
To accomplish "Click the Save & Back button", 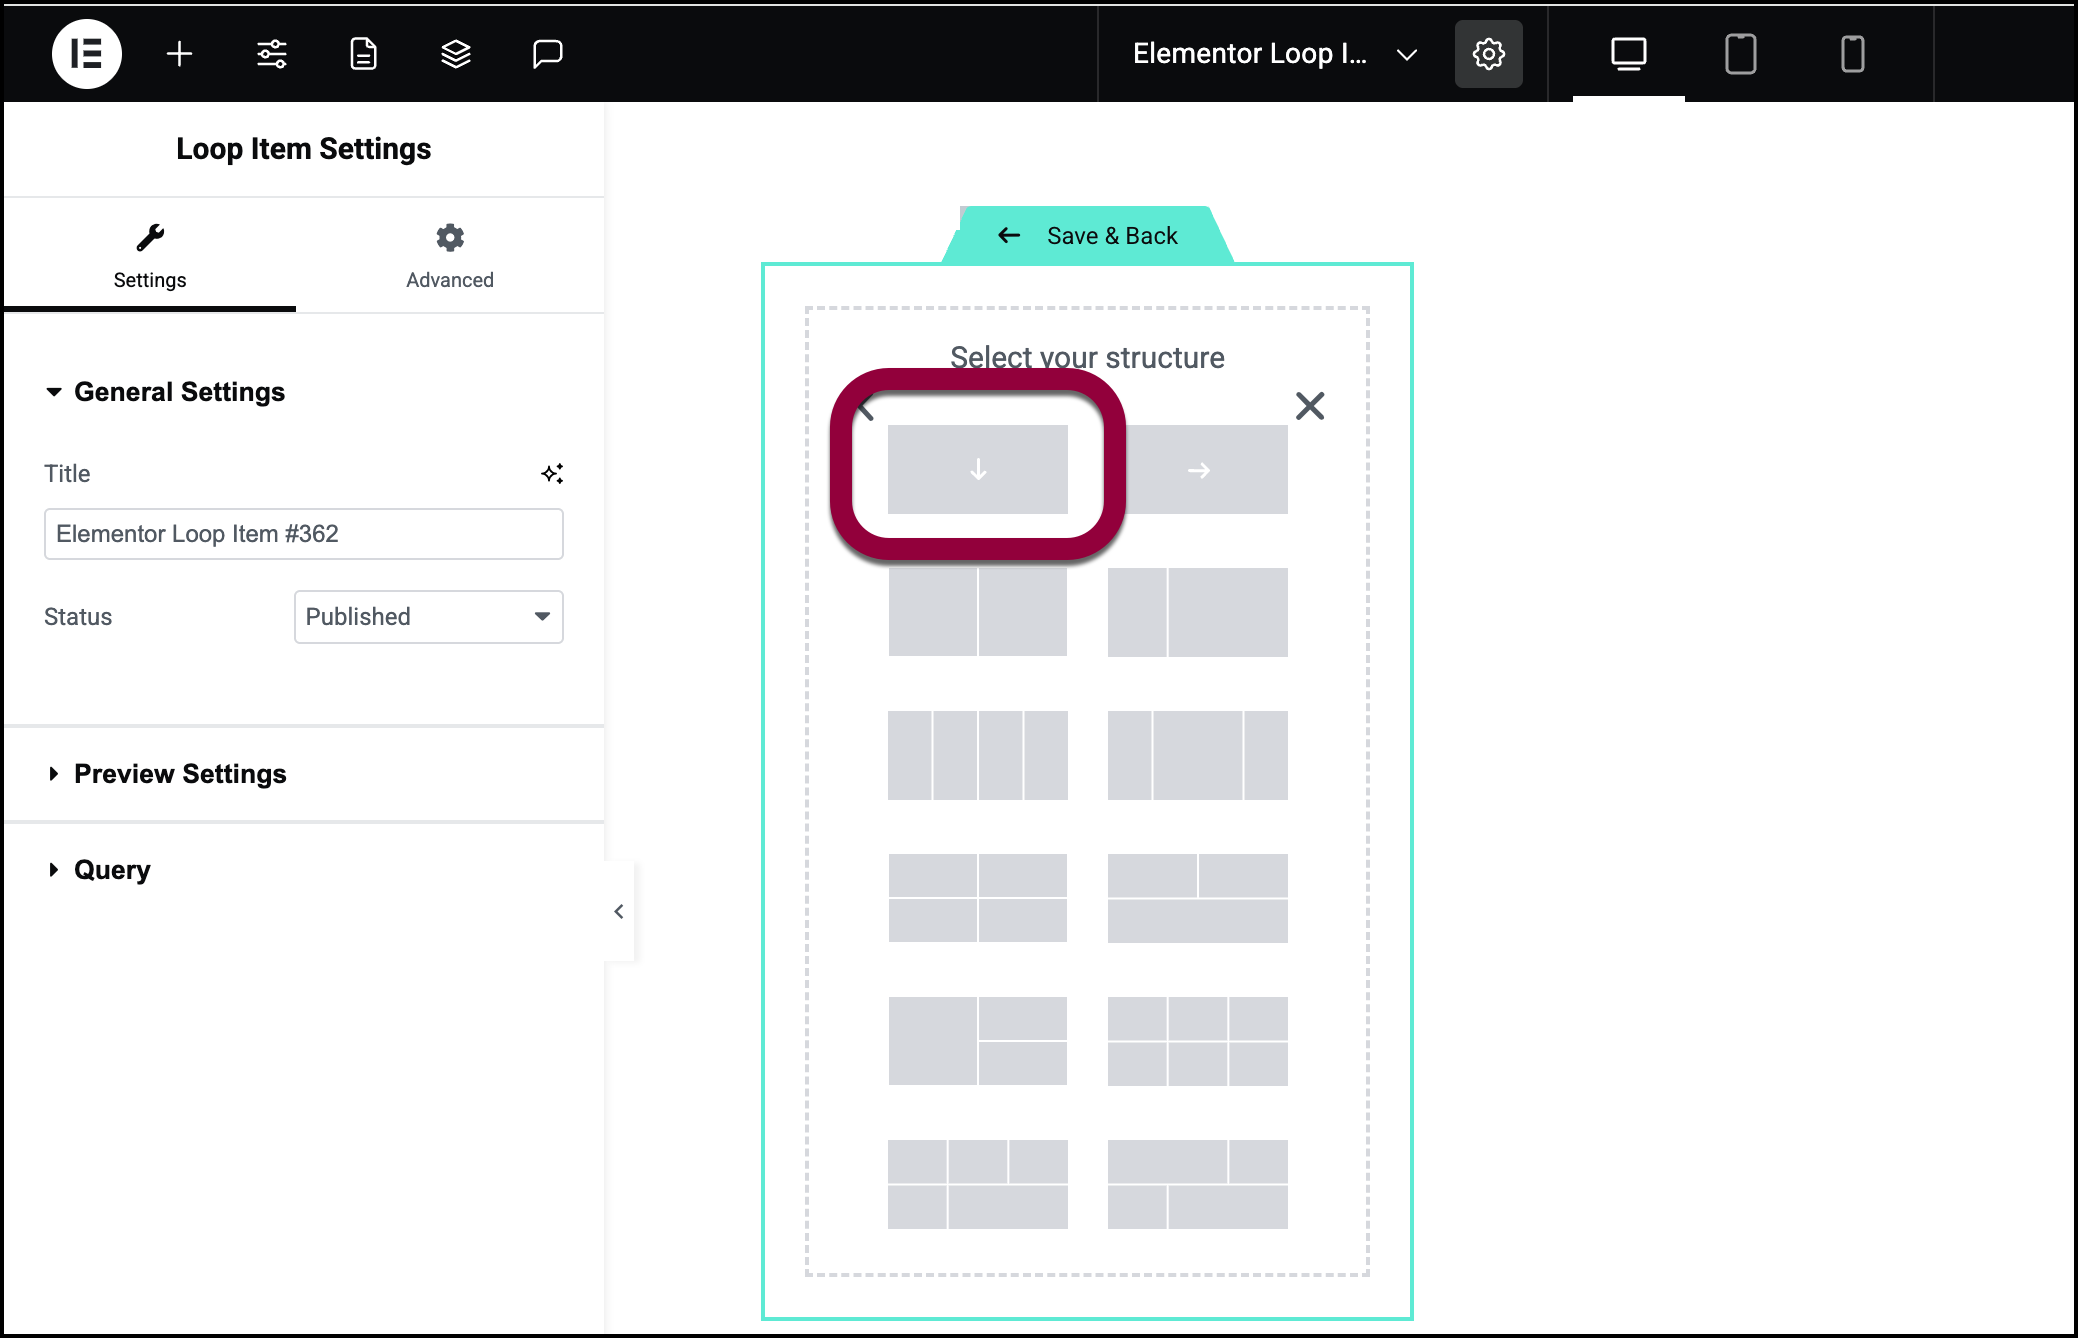I will [x=1089, y=236].
